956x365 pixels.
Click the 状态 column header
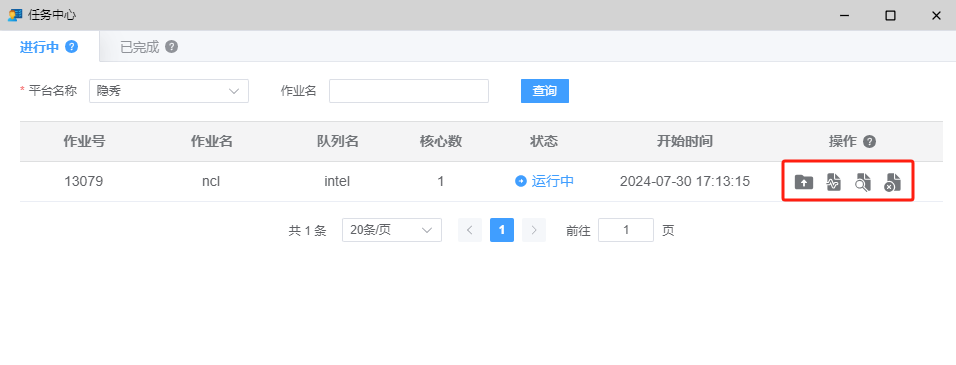point(544,141)
